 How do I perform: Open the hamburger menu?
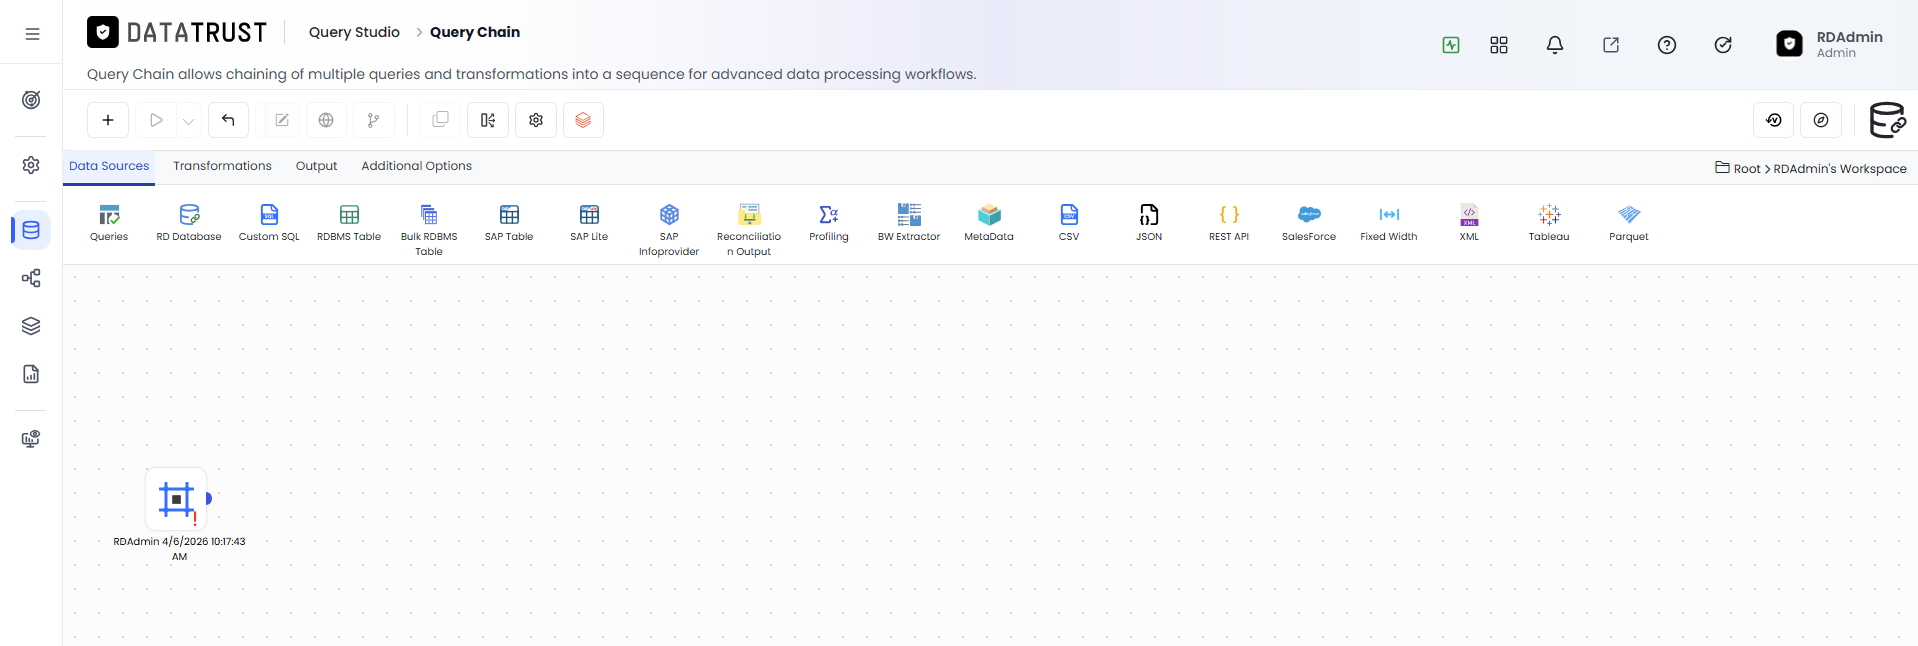click(x=32, y=33)
